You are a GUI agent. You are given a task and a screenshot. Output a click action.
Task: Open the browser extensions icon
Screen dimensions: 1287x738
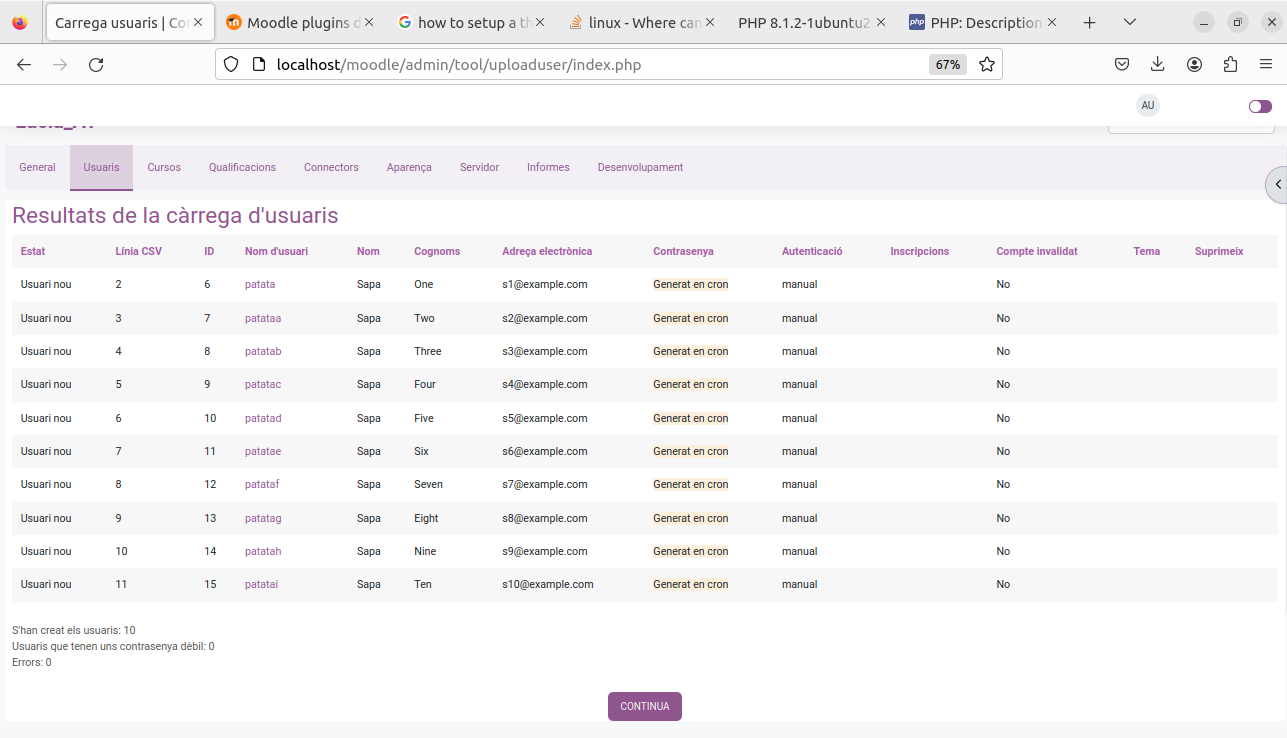(1230, 65)
